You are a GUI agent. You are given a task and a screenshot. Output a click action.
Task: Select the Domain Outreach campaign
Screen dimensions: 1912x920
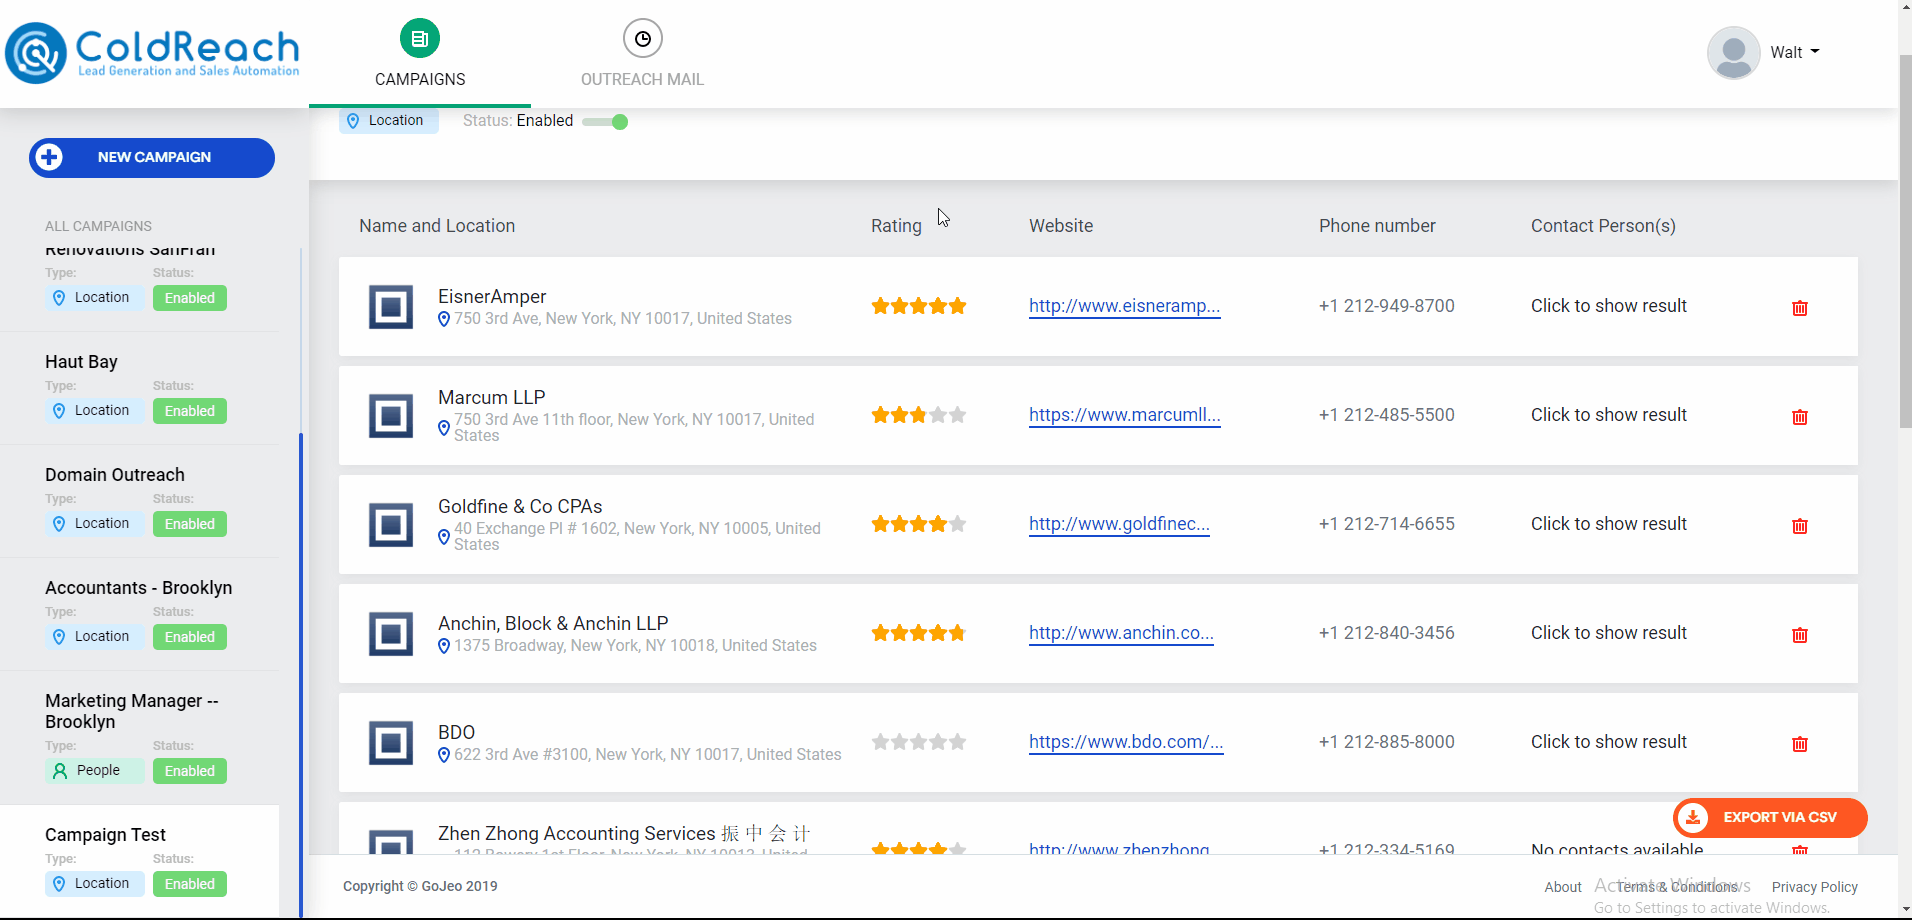[x=115, y=475]
